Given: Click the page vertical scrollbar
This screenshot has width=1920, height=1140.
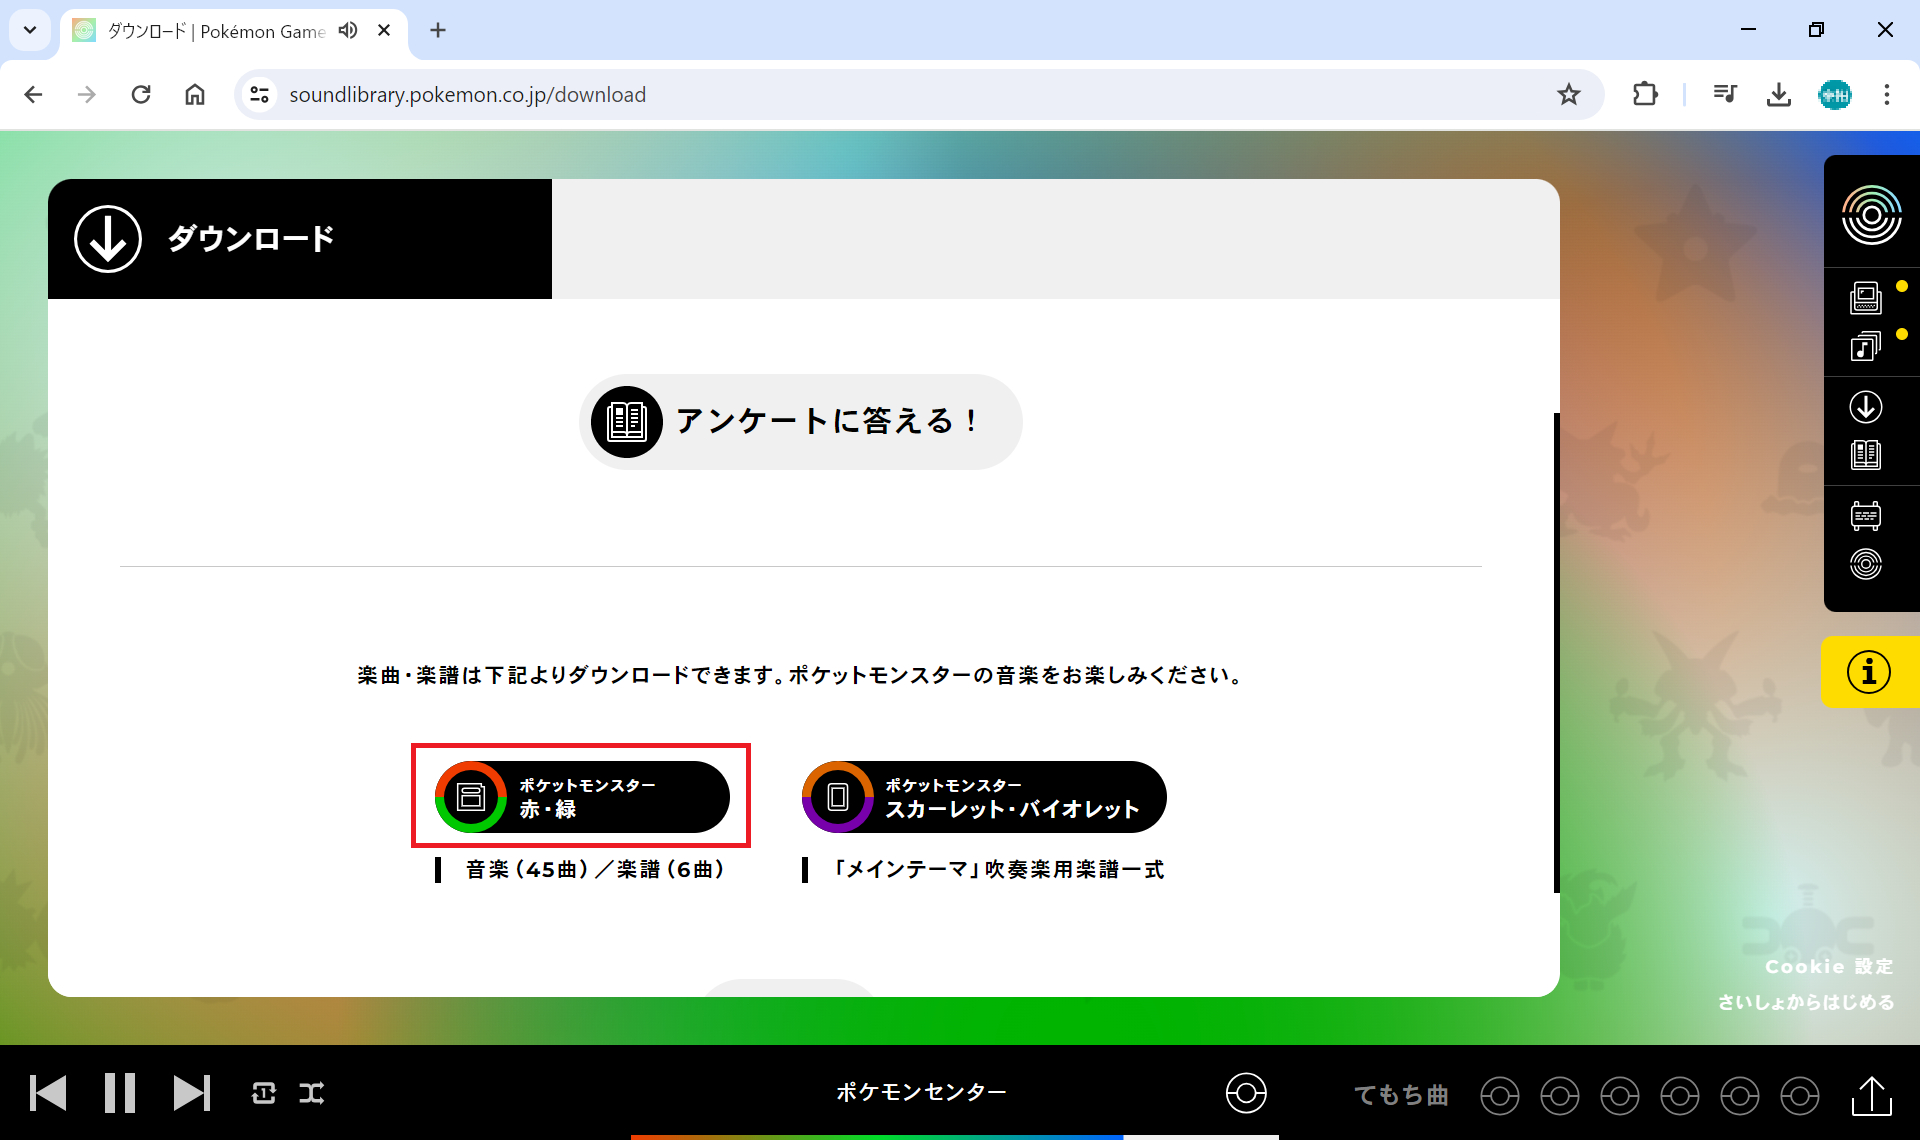Looking at the screenshot, I should pyautogui.click(x=1557, y=652).
